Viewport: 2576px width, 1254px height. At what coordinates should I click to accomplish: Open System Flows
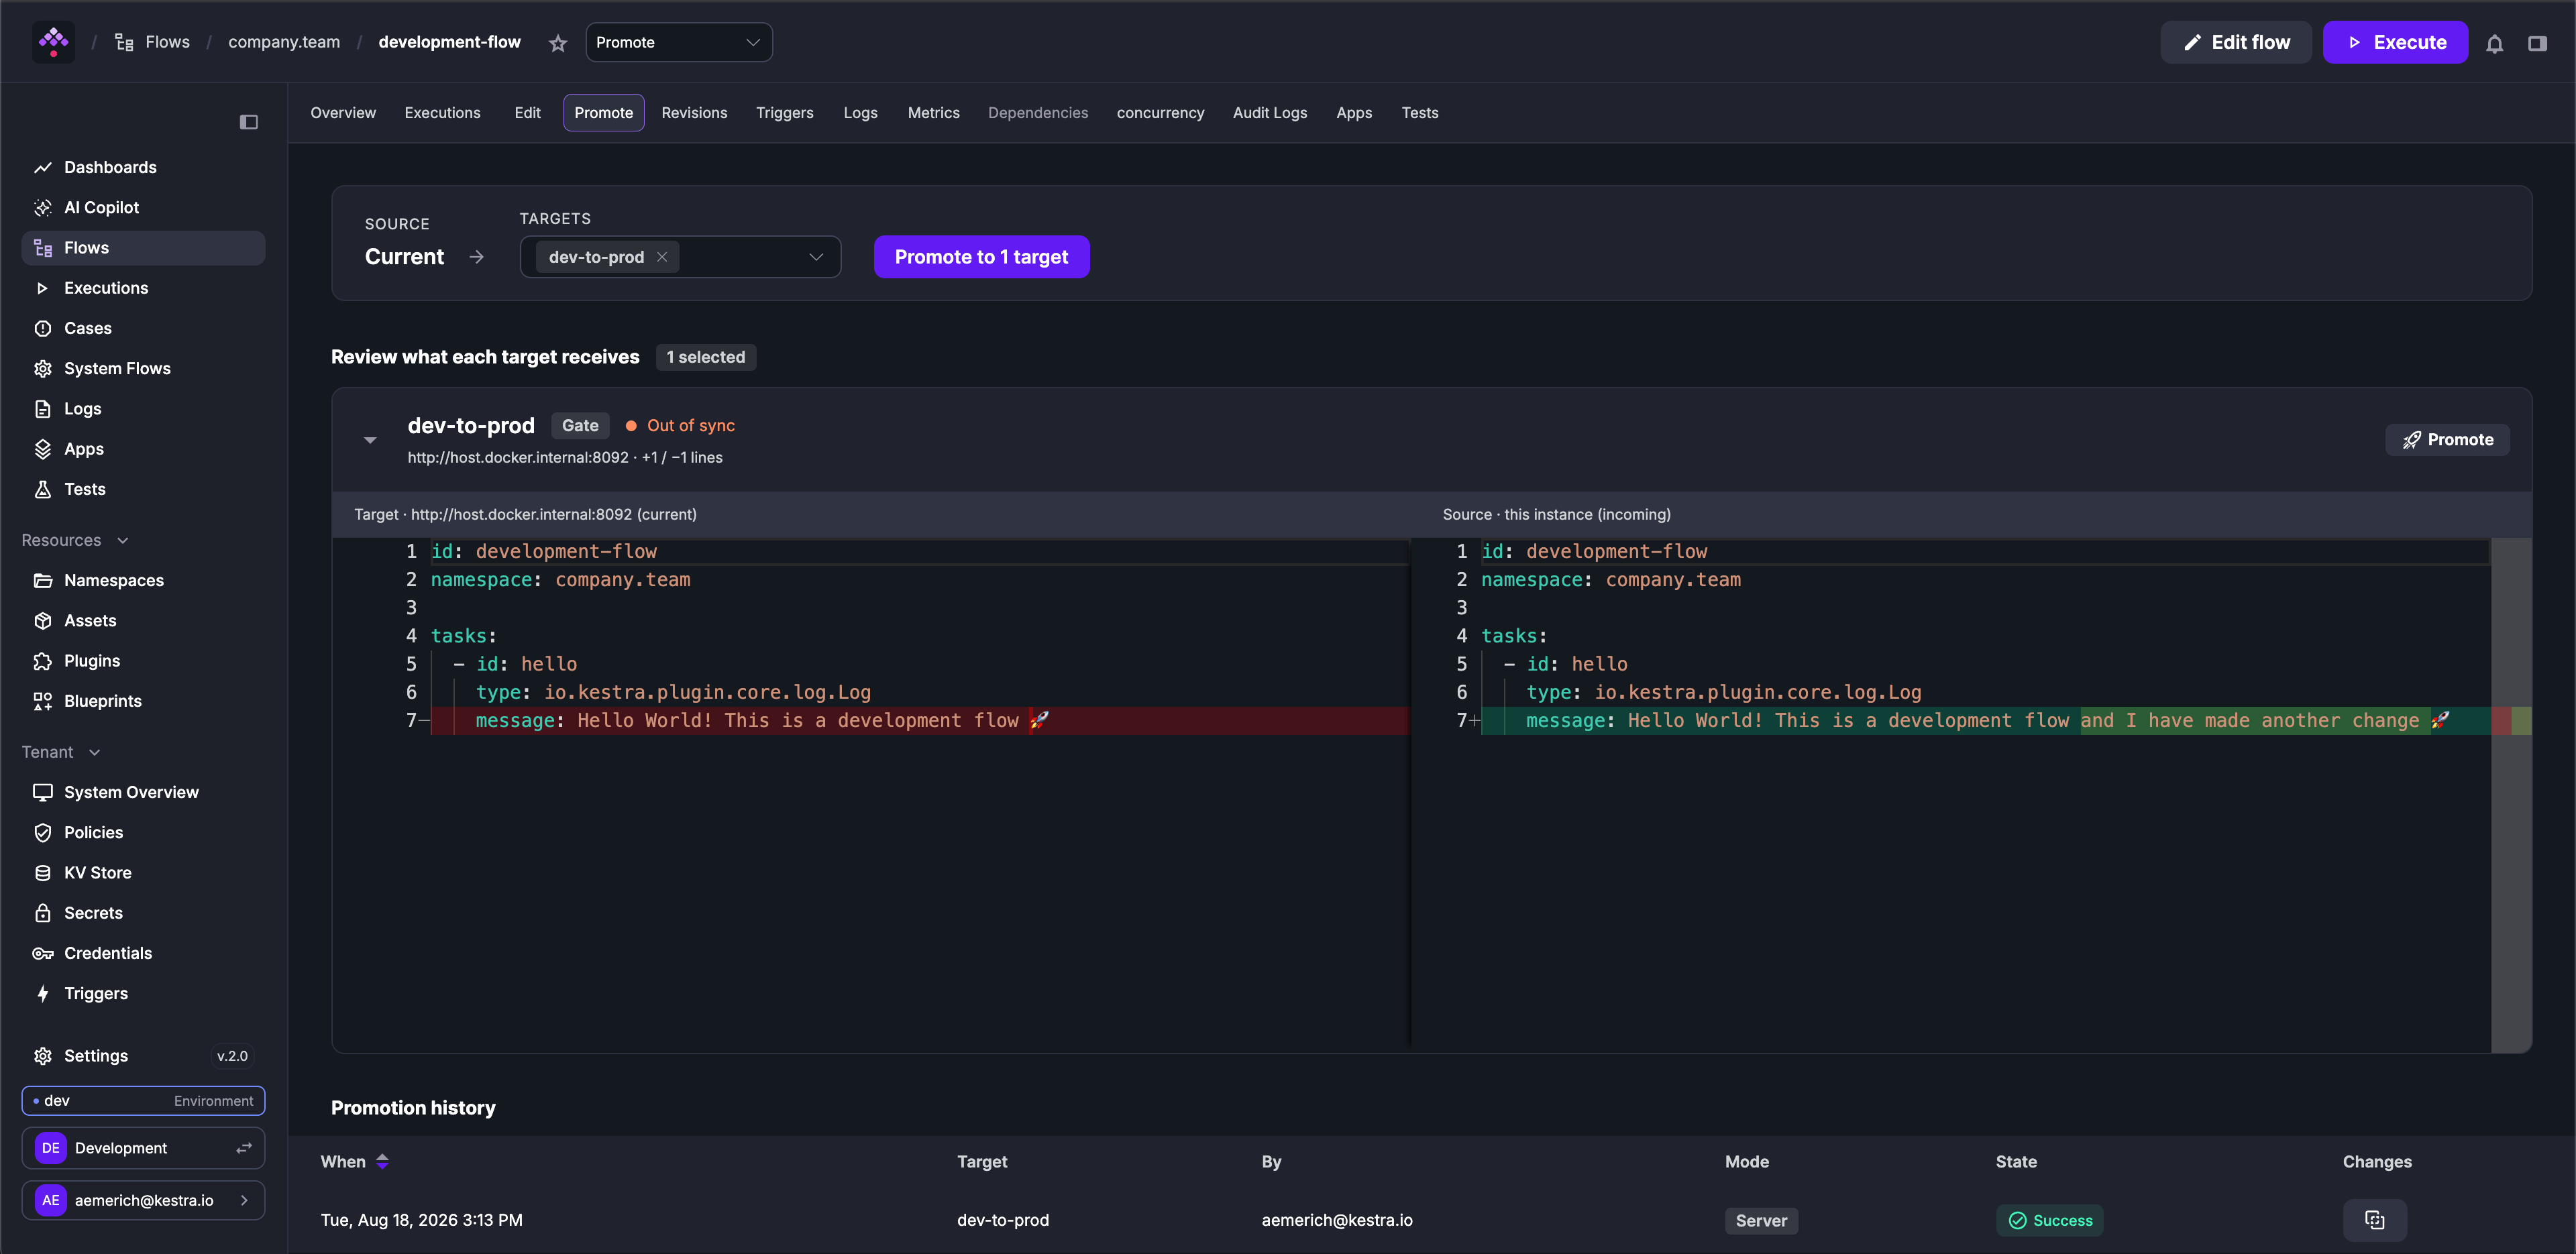click(x=144, y=368)
